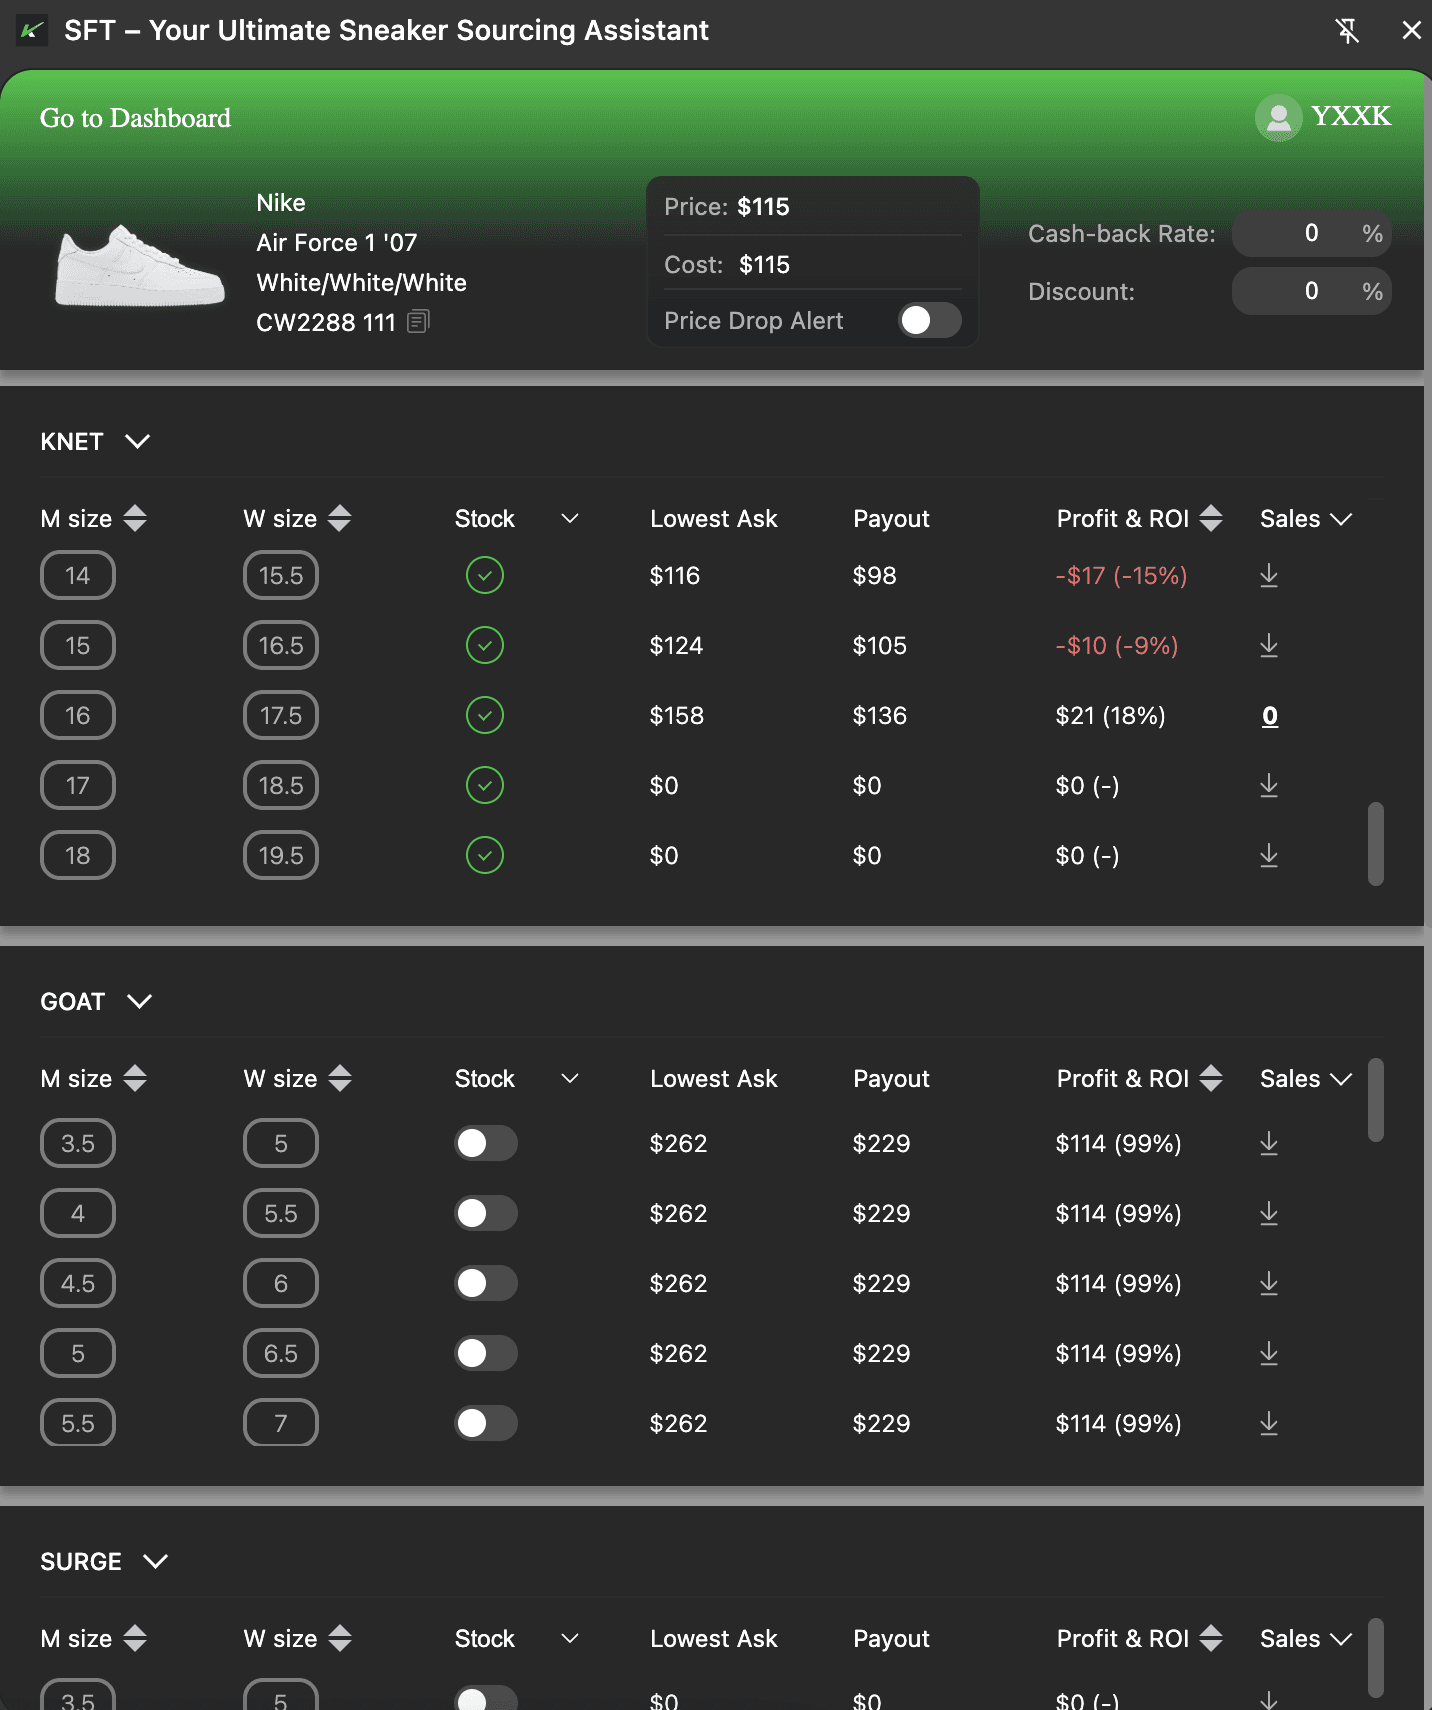The width and height of the screenshot is (1432, 1710).
Task: Edit the Discount percent field
Action: coord(1311,291)
